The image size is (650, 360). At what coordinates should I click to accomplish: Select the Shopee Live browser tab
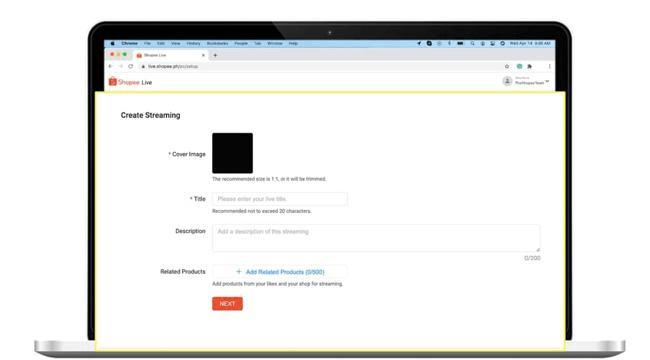pyautogui.click(x=170, y=55)
